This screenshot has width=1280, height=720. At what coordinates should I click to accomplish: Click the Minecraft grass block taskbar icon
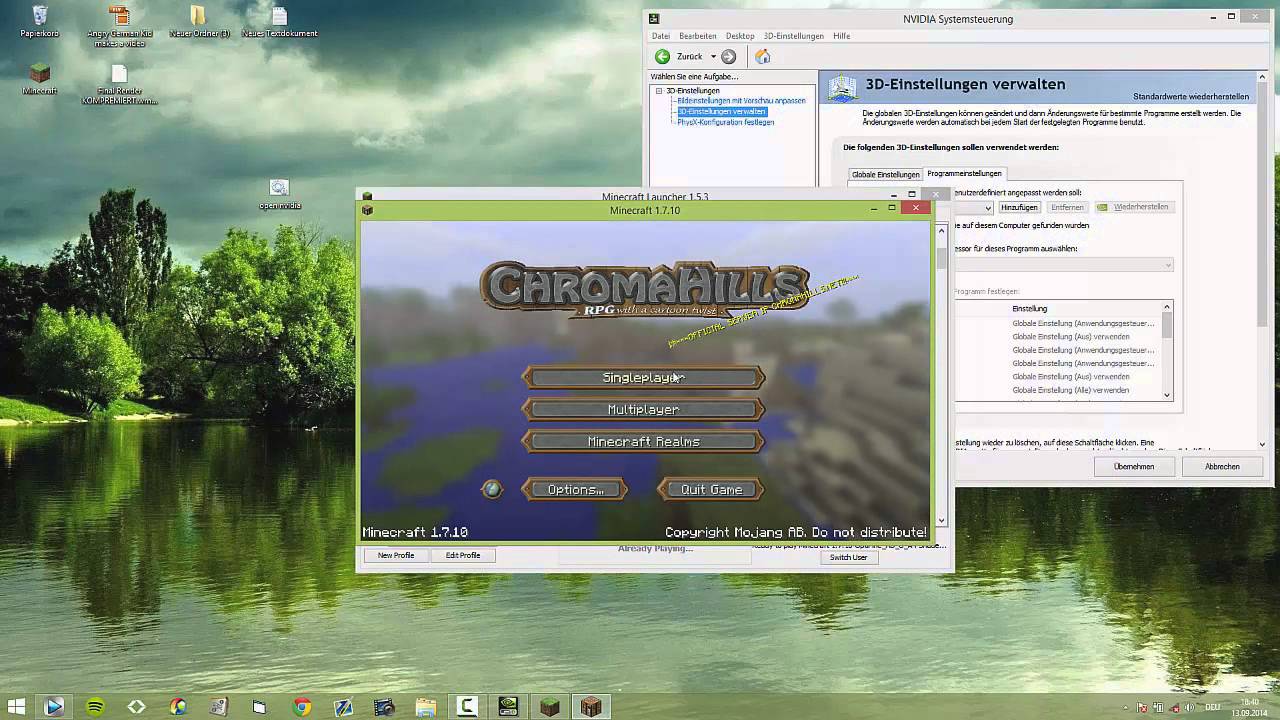pyautogui.click(x=550, y=707)
